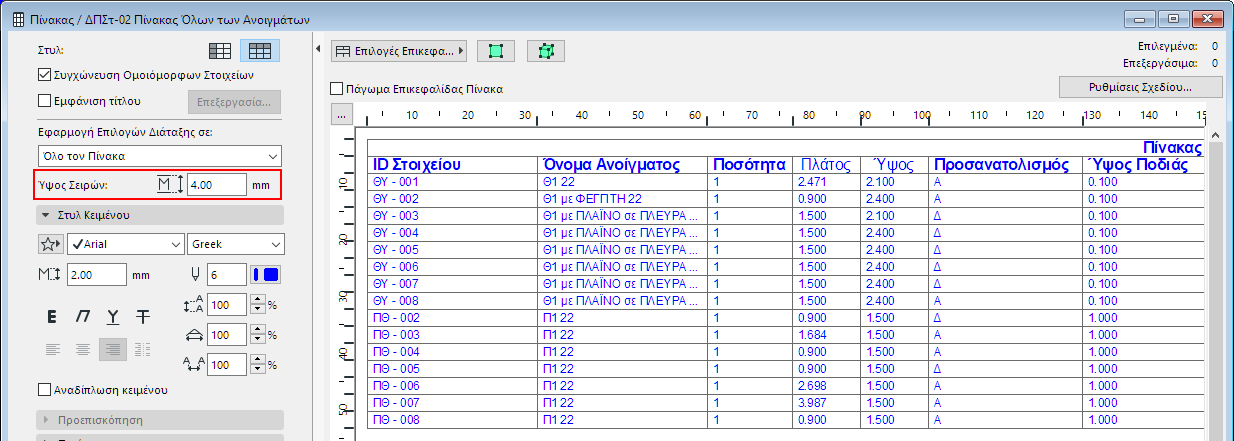This screenshot has height=441, width=1234.
Task: Align text to the right
Action: pos(113,349)
